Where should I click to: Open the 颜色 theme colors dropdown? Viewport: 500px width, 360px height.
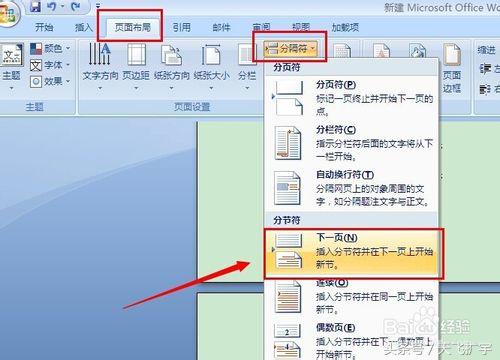50,49
